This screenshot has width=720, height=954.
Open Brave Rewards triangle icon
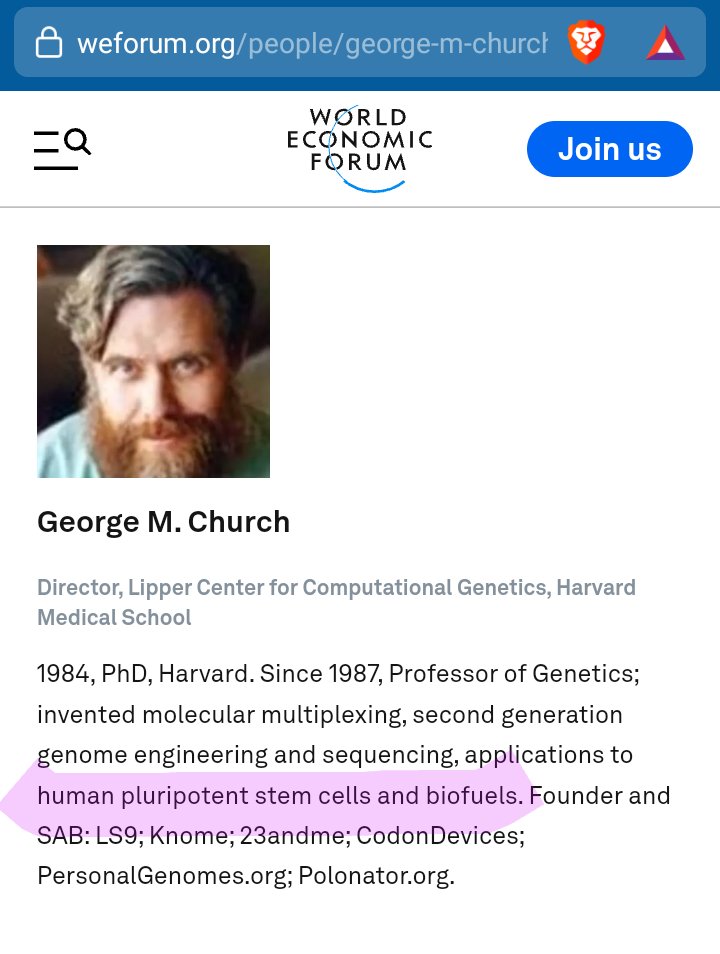click(665, 43)
